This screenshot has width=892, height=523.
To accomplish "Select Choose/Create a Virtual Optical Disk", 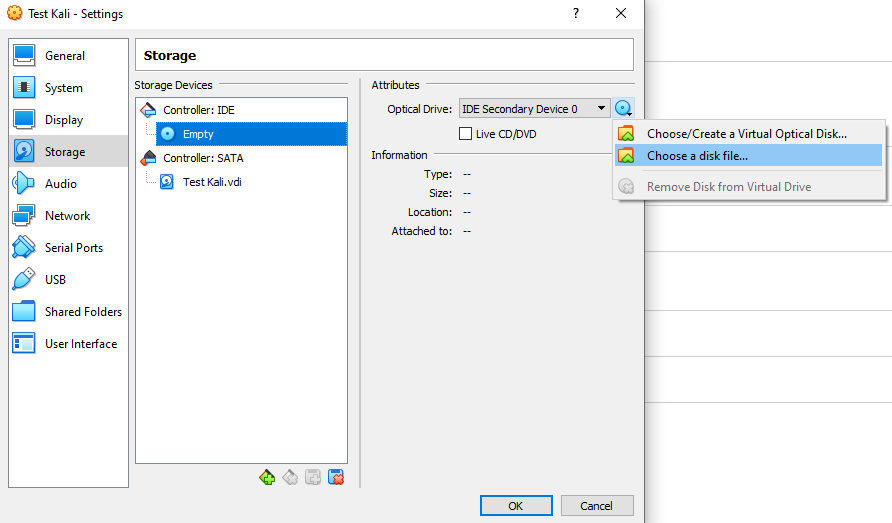I will pos(746,134).
